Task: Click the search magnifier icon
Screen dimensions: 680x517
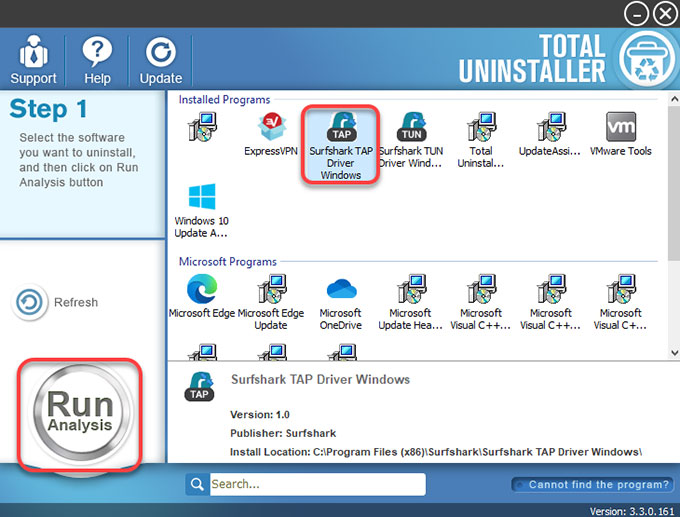Action: point(197,484)
